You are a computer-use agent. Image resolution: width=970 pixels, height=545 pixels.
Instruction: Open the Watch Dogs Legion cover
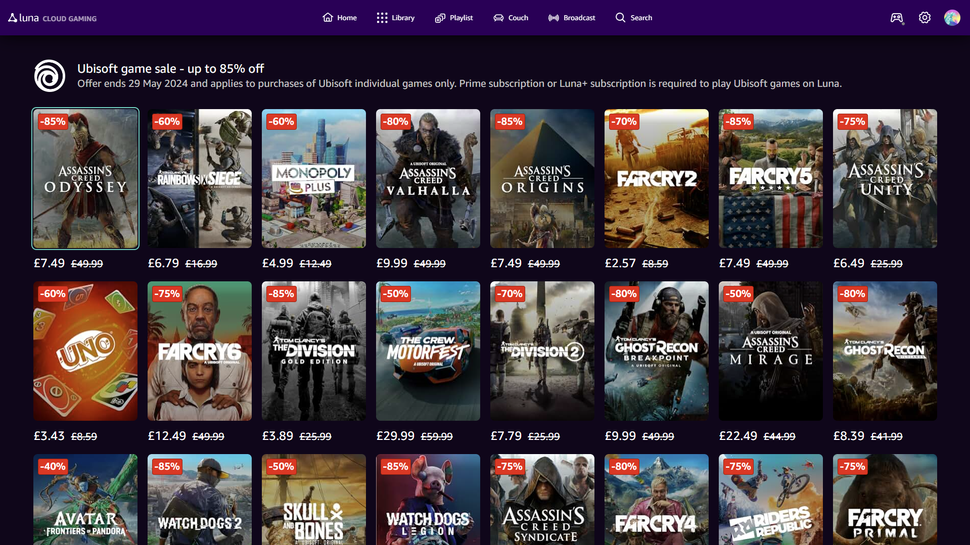428,500
